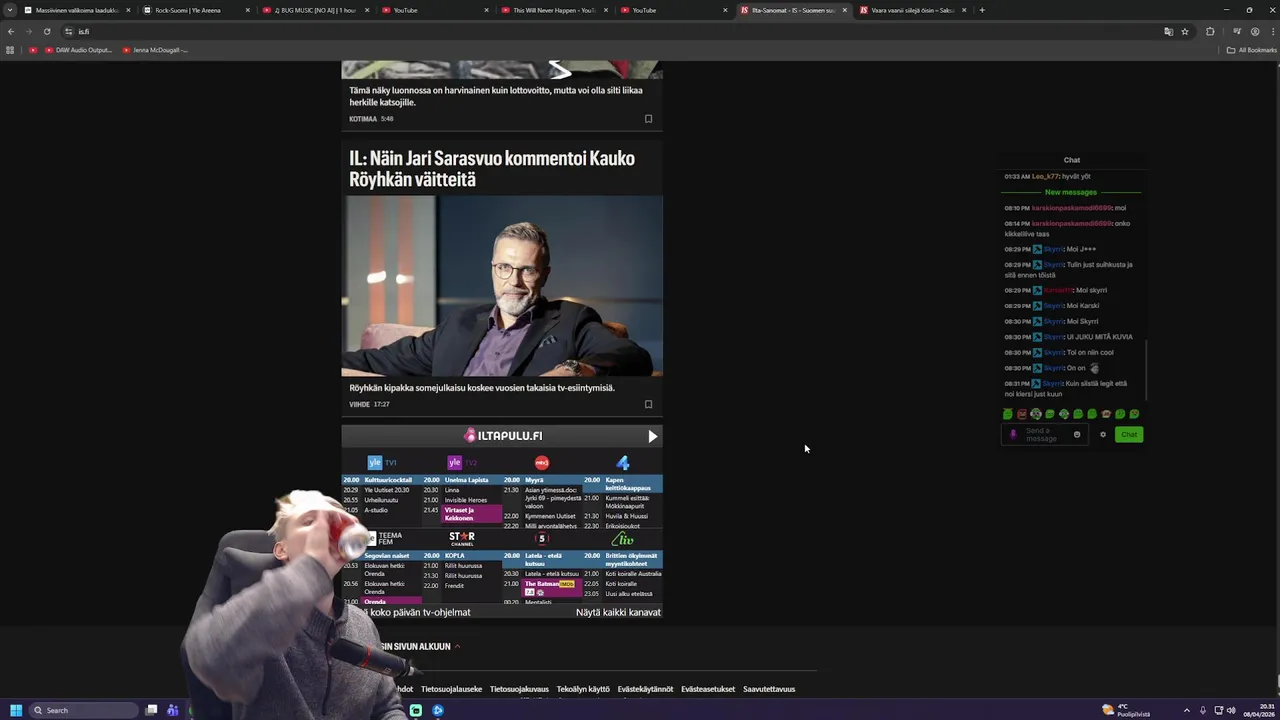Click the Iltapulu.fi play arrow icon
Viewport: 1280px width, 720px height.
pyautogui.click(x=652, y=436)
